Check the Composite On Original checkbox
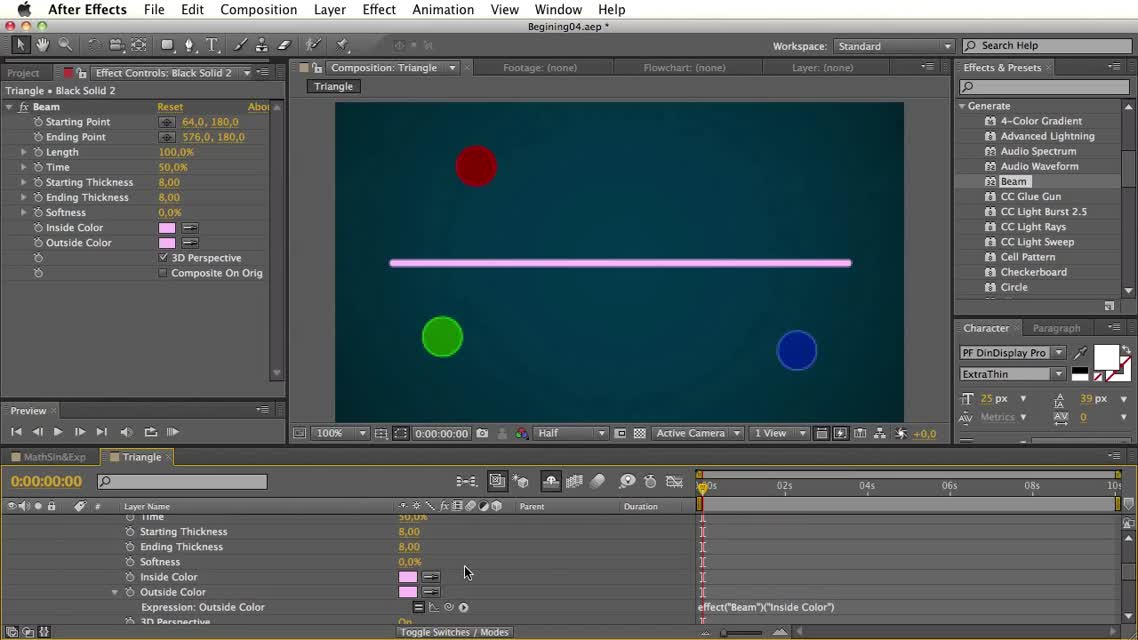 163,273
